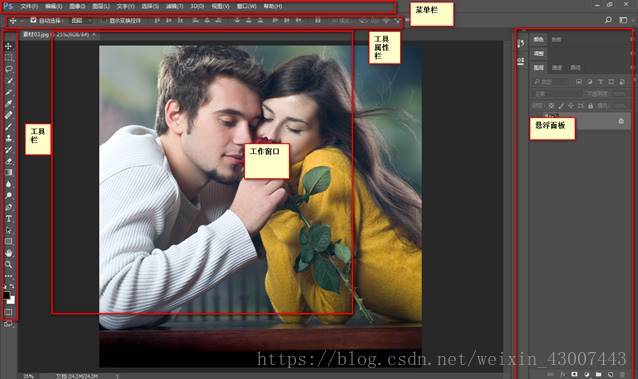Screen dimensions: 638x379
Task: Close the 素材03.jpg document tab
Action: (94, 35)
